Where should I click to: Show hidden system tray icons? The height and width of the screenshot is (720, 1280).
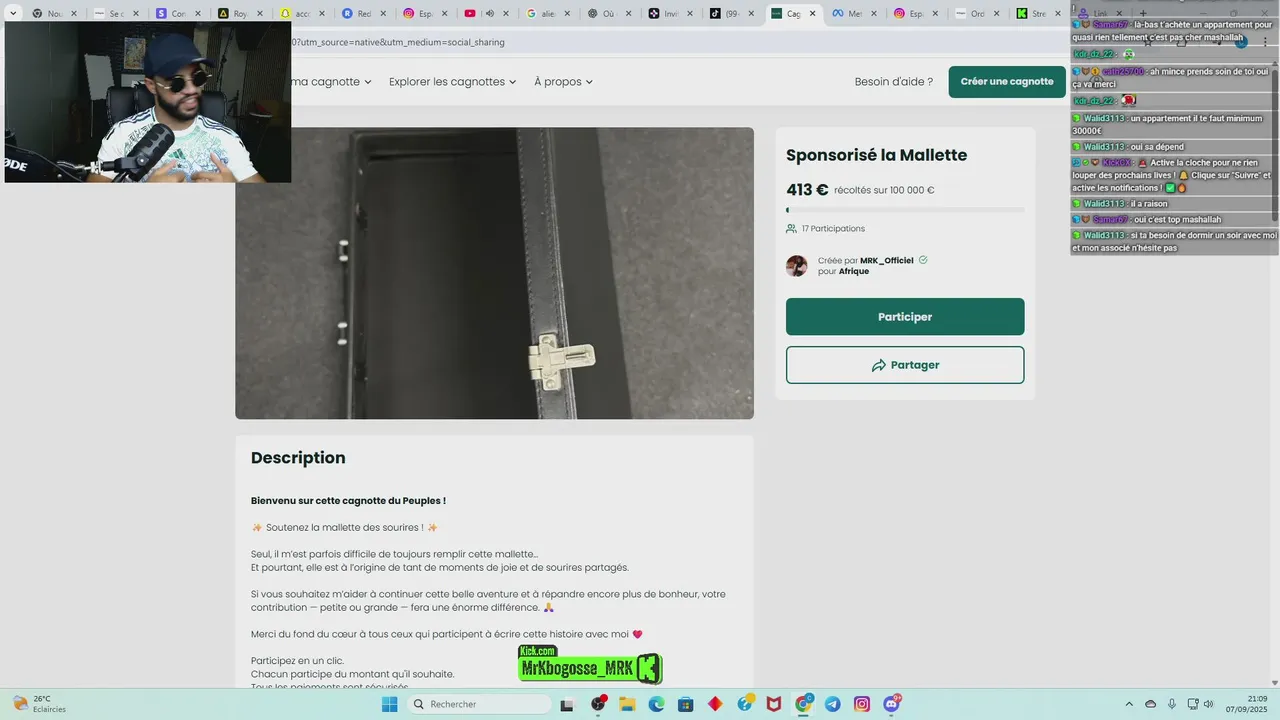[x=1129, y=704]
